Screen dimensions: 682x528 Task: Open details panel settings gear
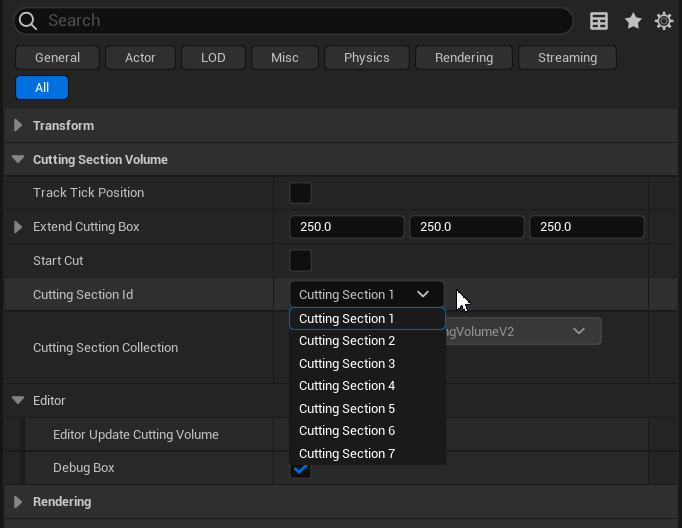[x=664, y=21]
